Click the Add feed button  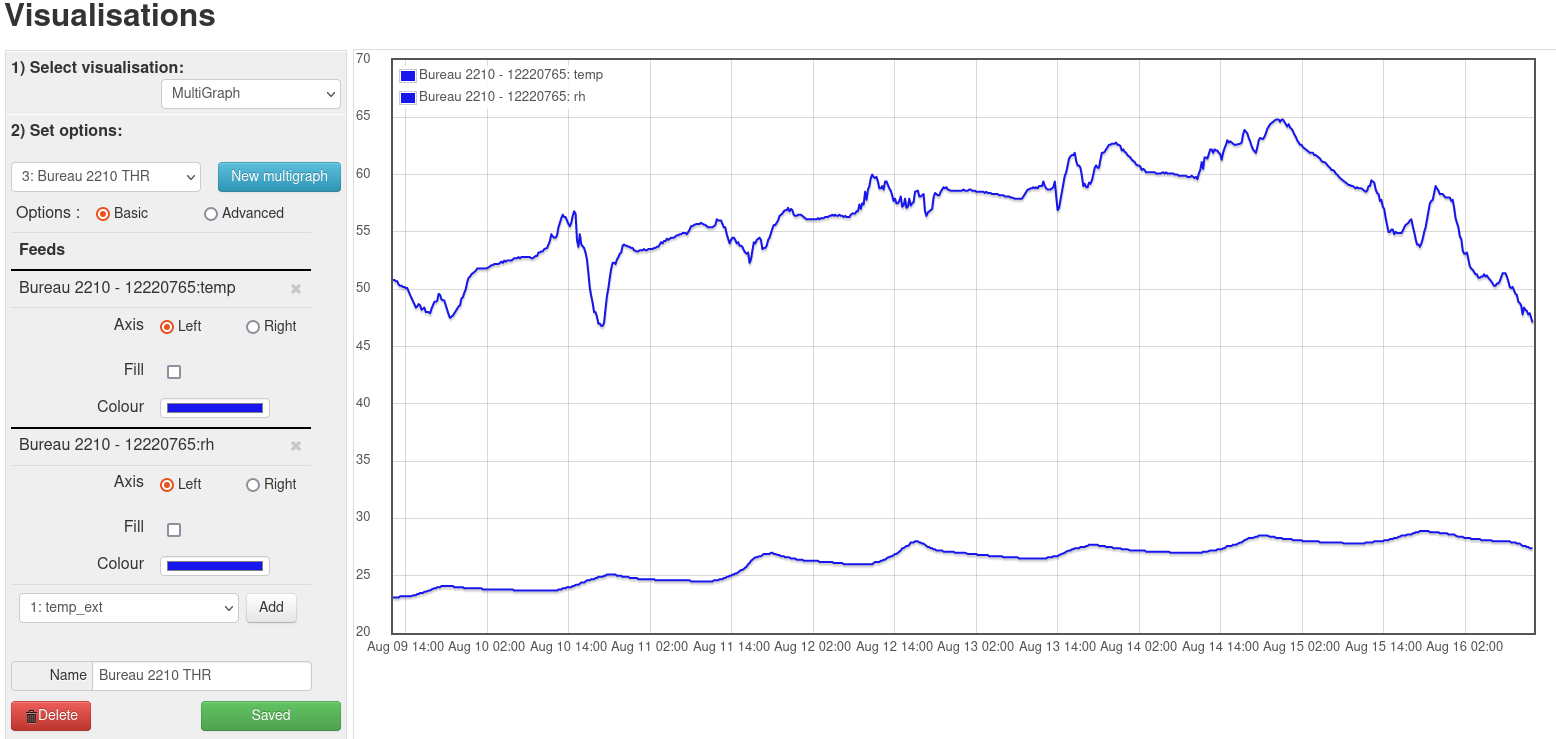coord(271,608)
